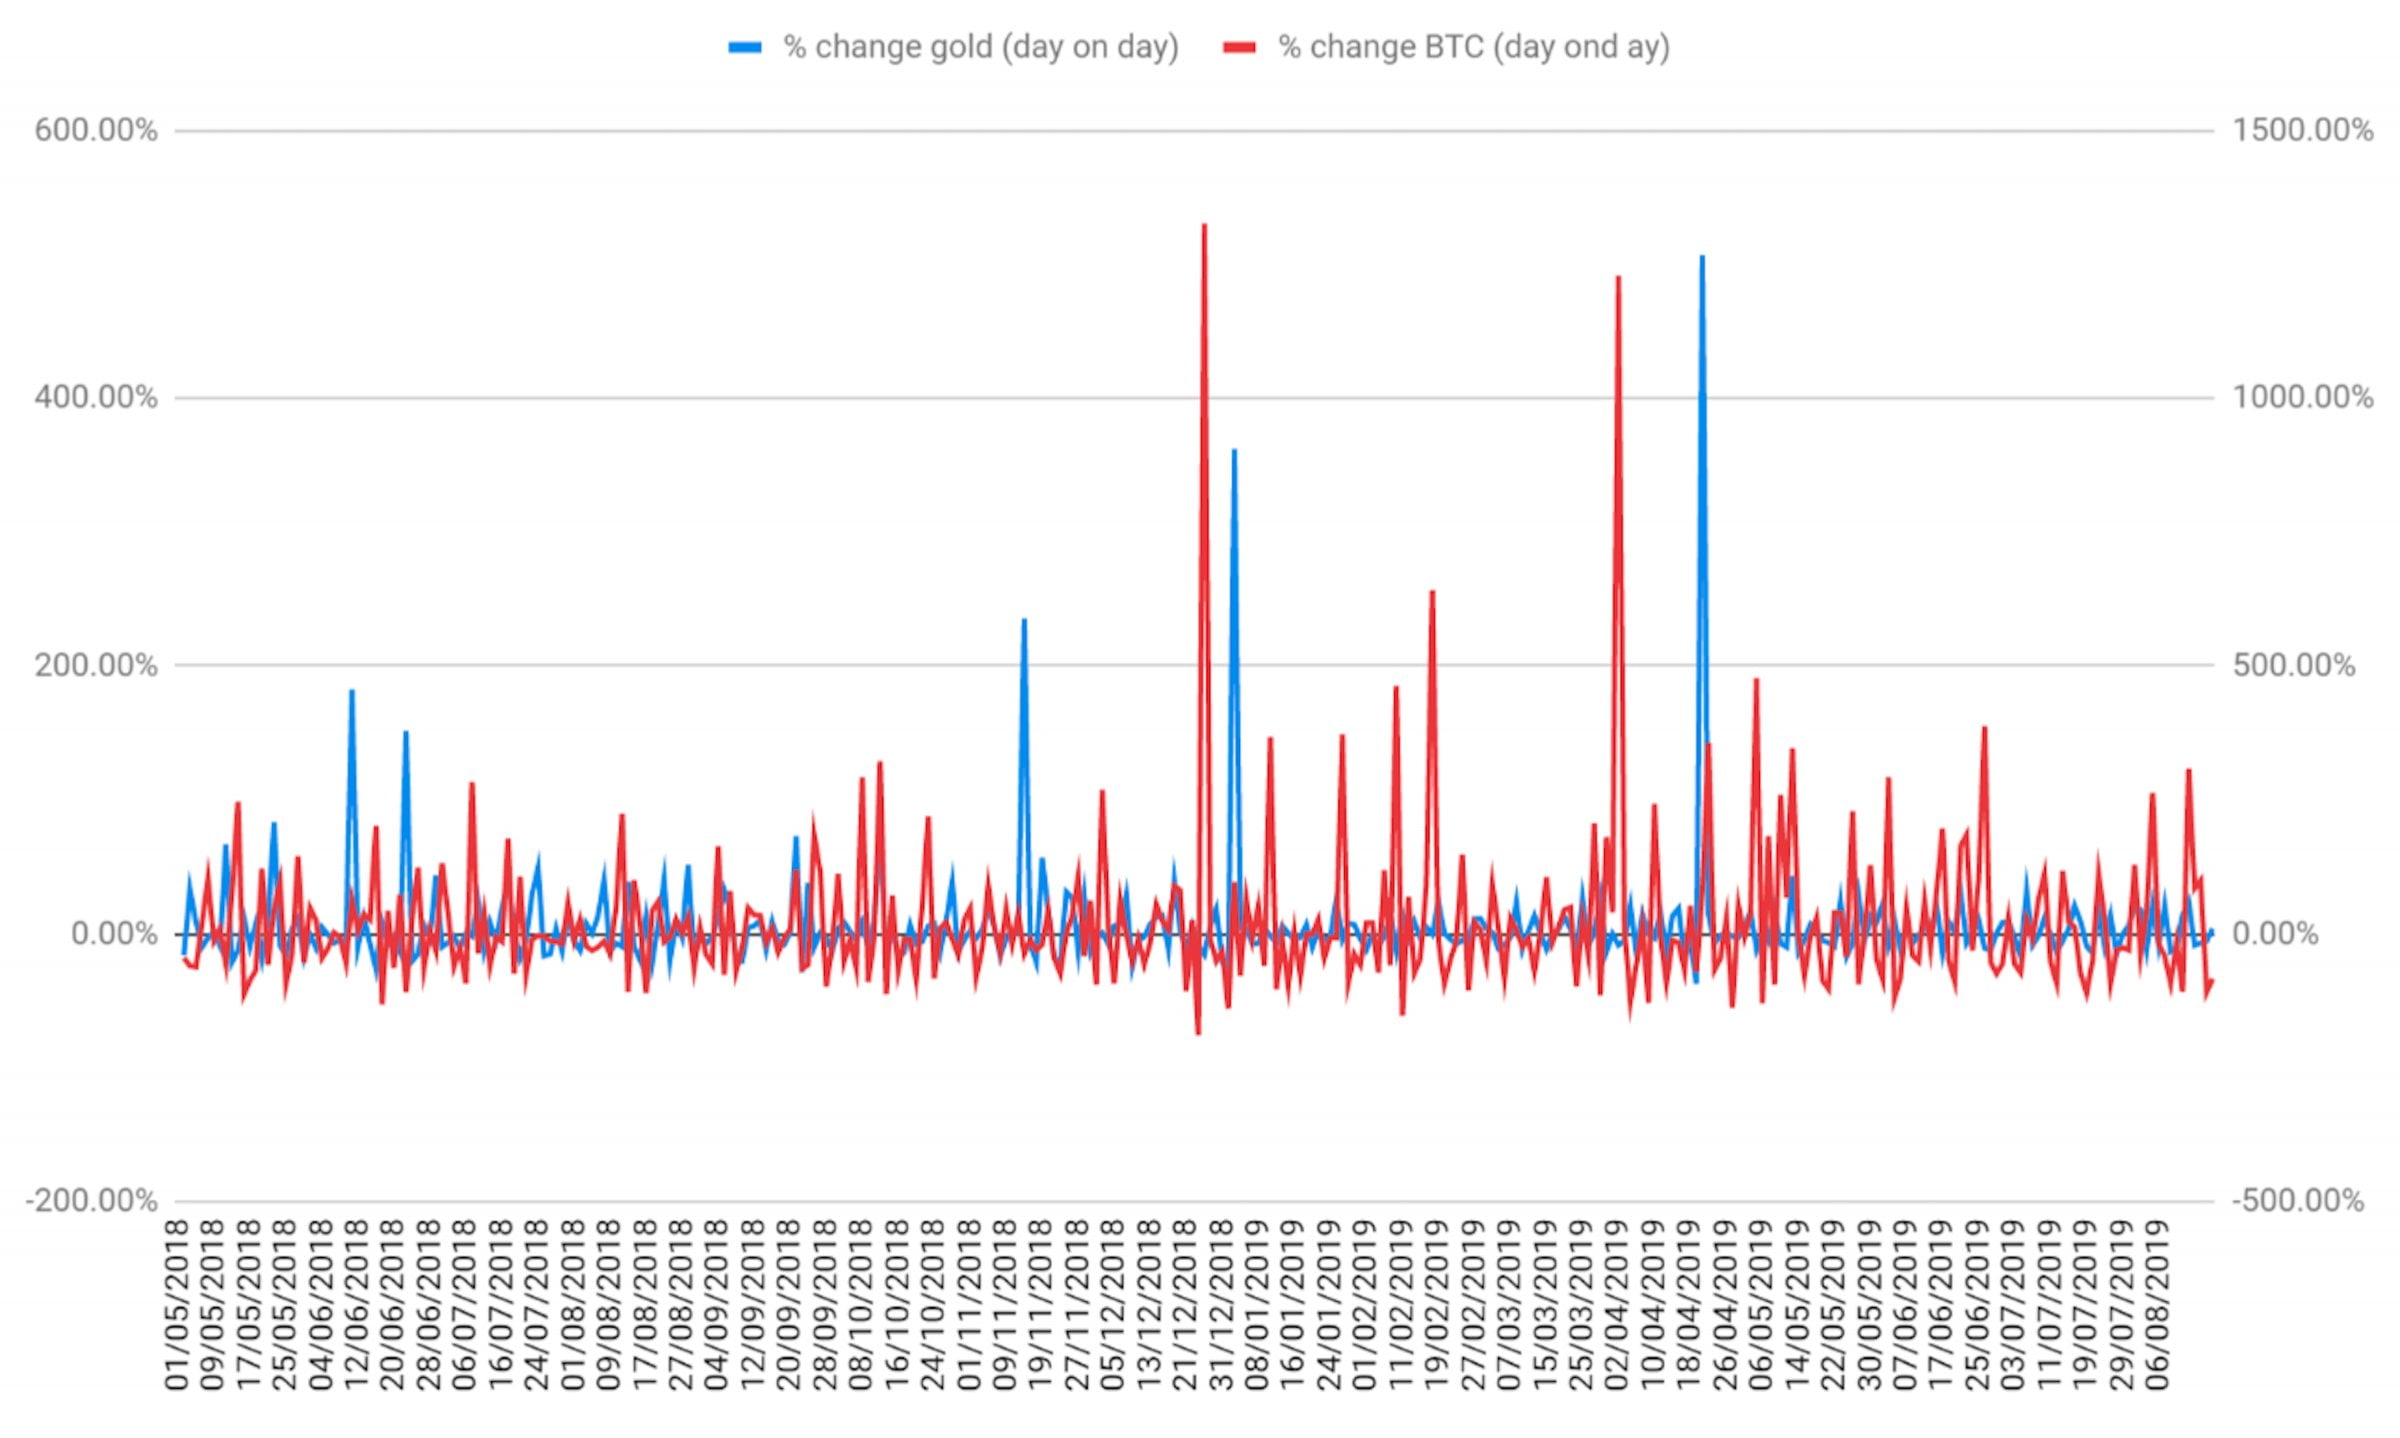Screen dimensions: 2400x1438
Task: Click the 600.00% left axis label
Action: [96, 130]
